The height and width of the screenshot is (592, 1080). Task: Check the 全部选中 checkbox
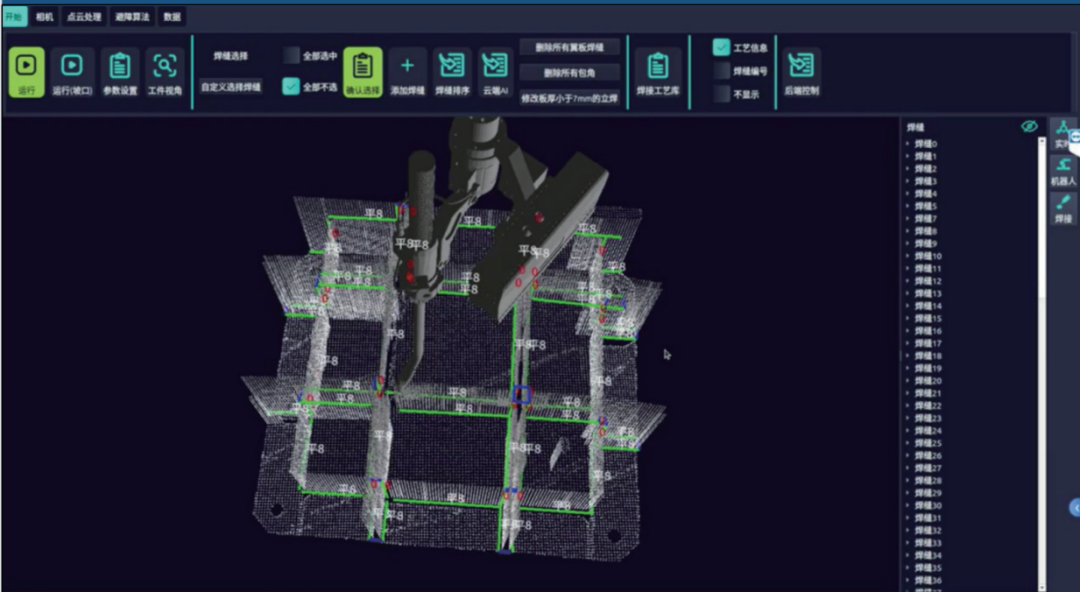291,55
